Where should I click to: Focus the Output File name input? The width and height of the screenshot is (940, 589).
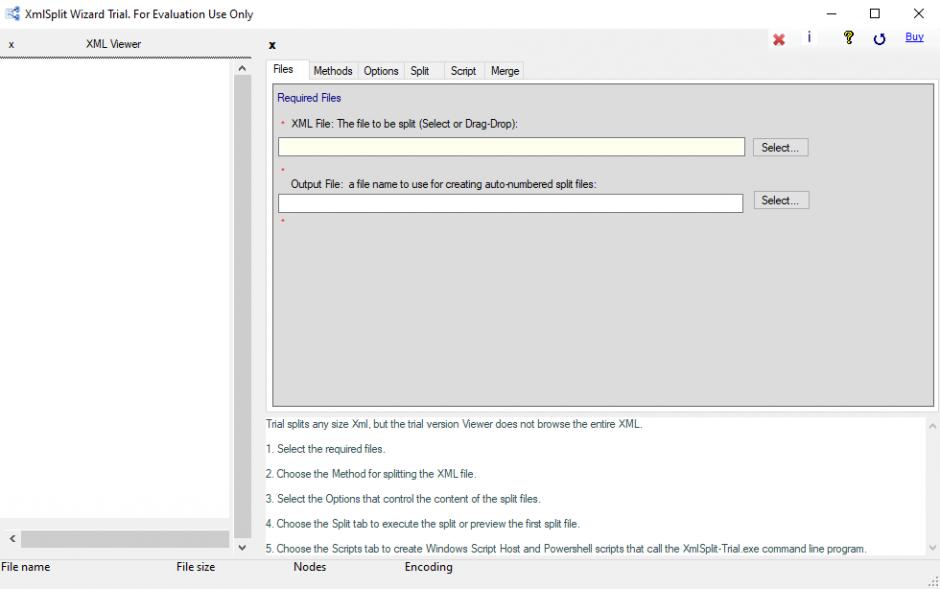[511, 203]
